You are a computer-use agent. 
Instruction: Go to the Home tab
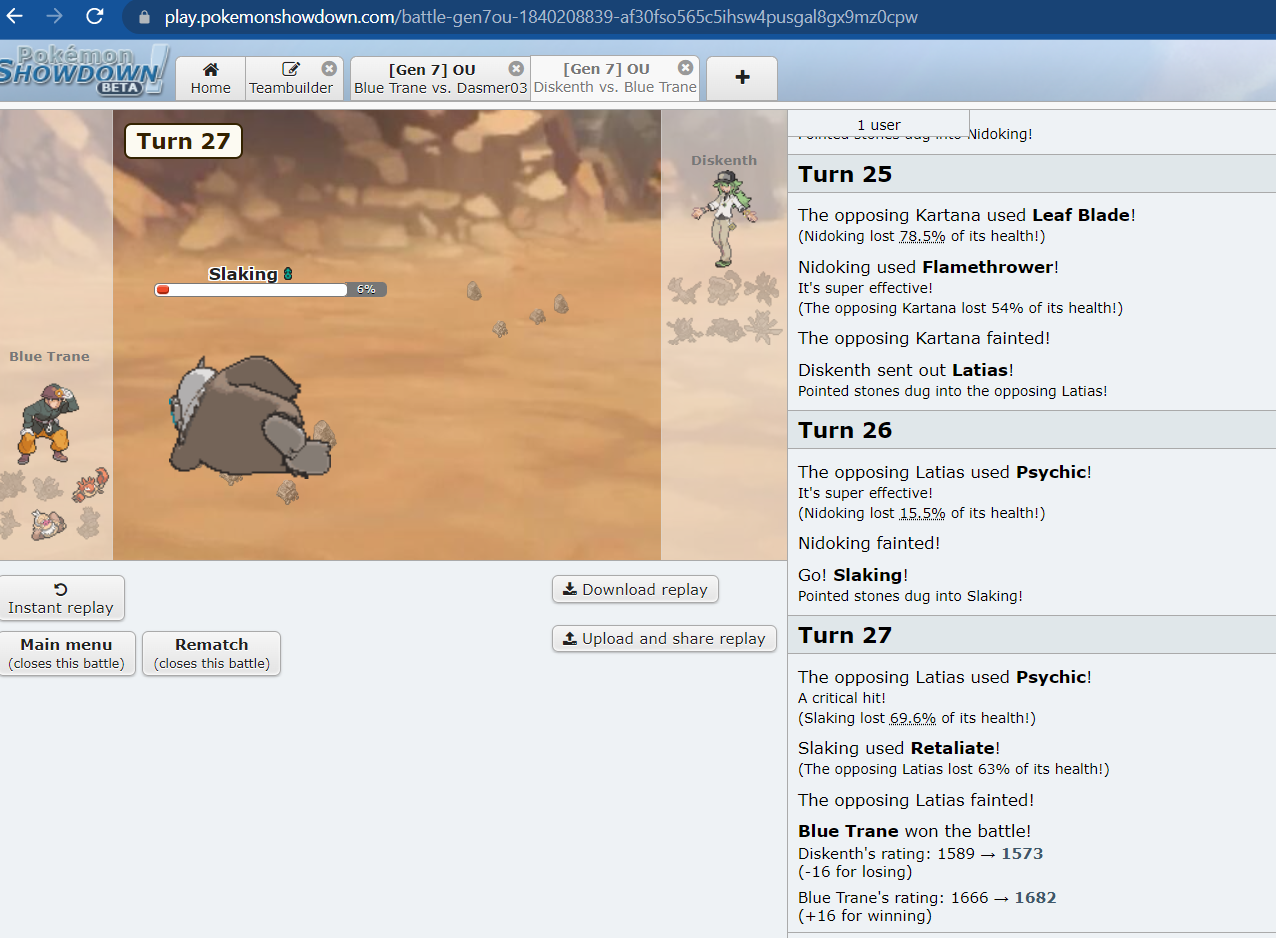pos(211,78)
